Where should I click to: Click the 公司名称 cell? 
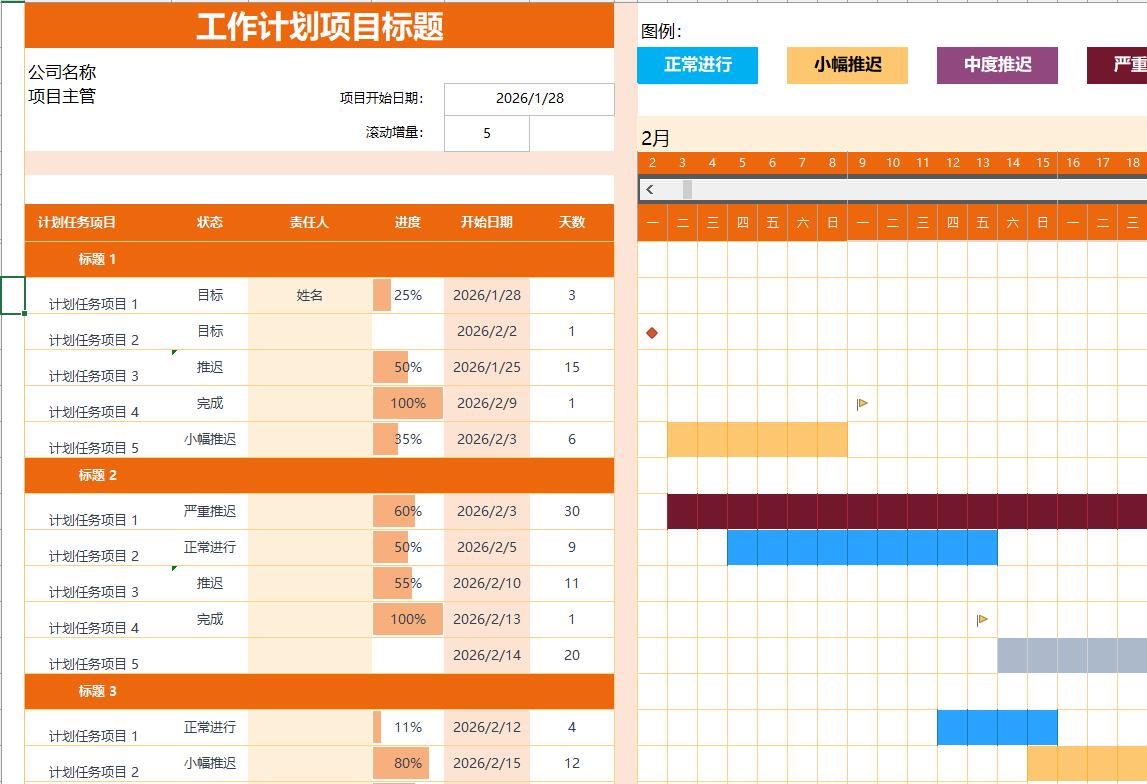[62, 72]
